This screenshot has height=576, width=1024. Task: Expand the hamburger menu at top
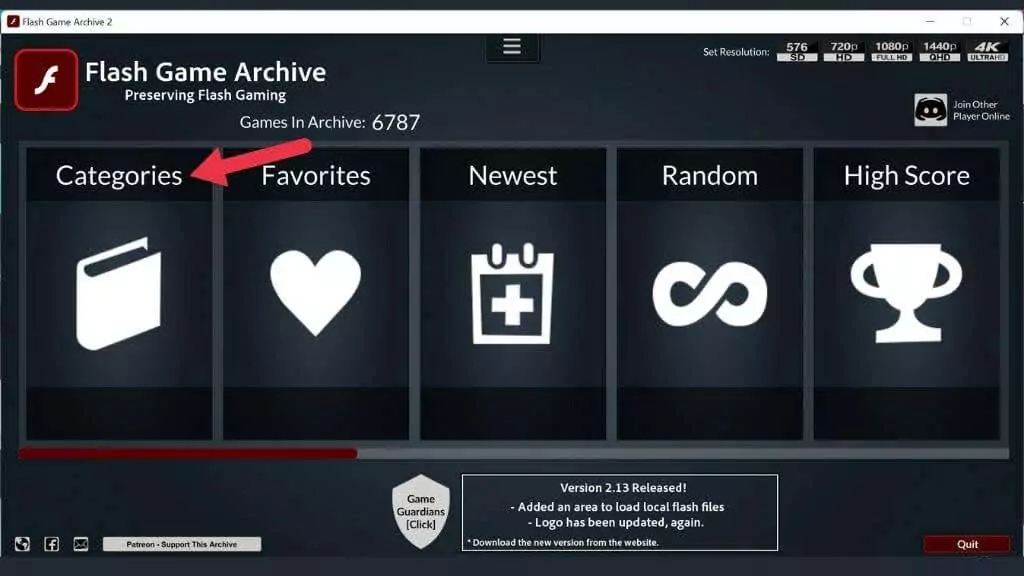[512, 46]
